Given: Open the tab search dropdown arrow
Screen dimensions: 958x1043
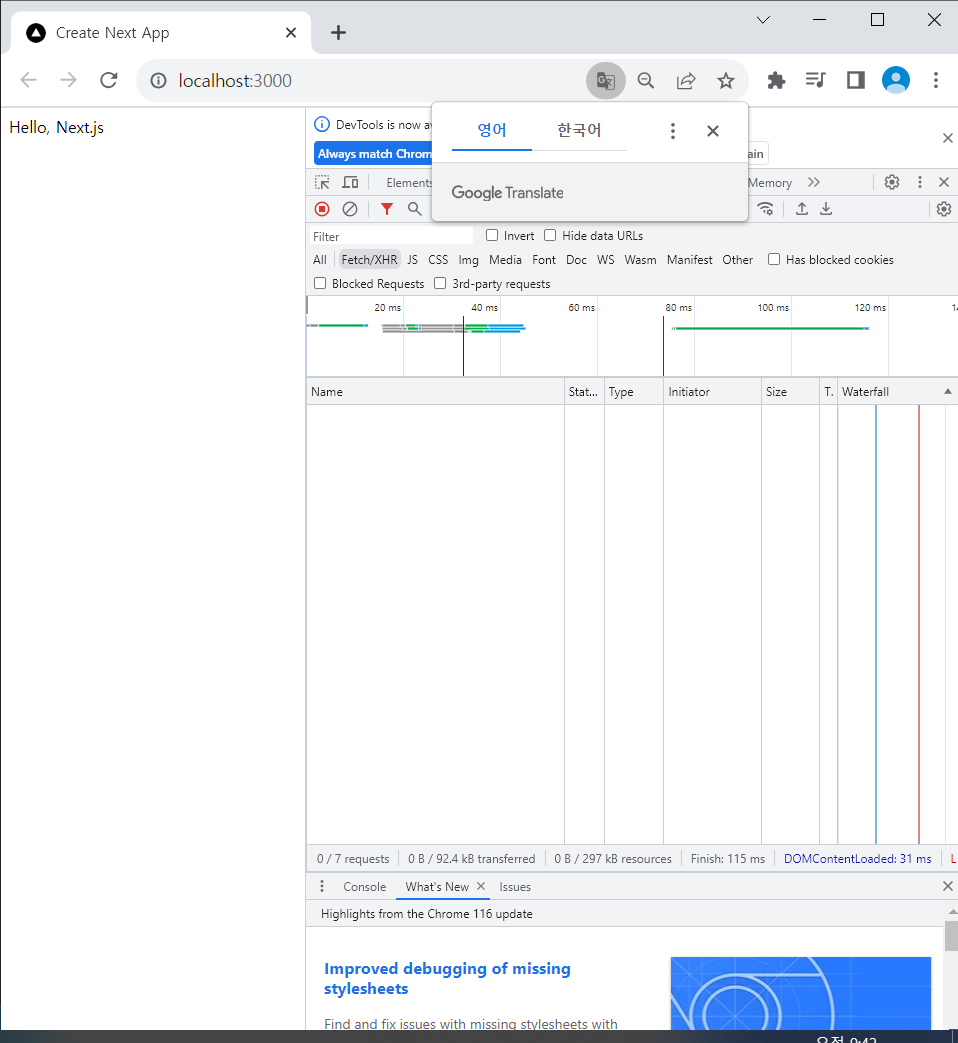Looking at the screenshot, I should coord(763,20).
